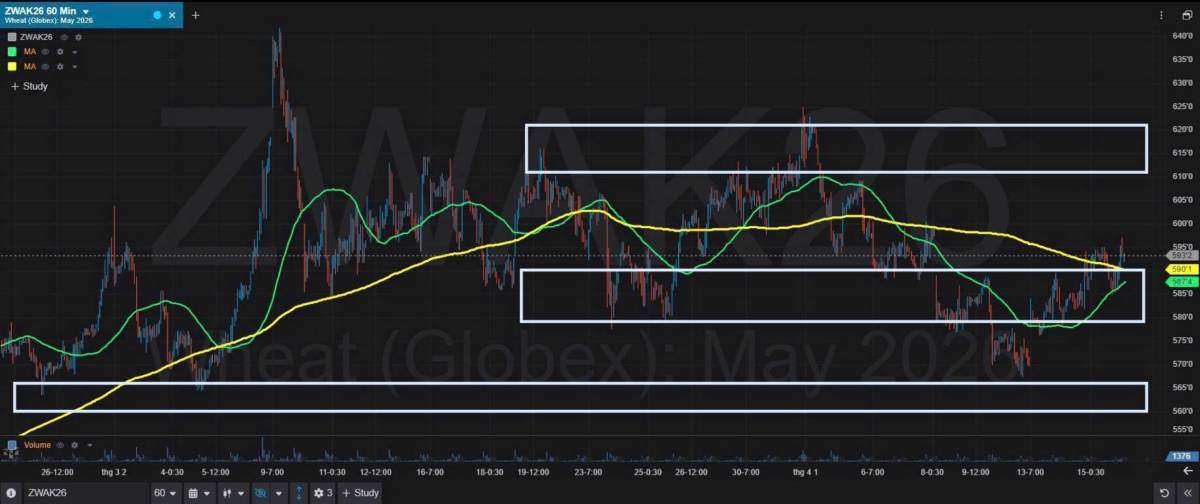Screen dimensions: 1200x504
Task: Open settings gear for ZWAK26 series
Action: (78, 37)
